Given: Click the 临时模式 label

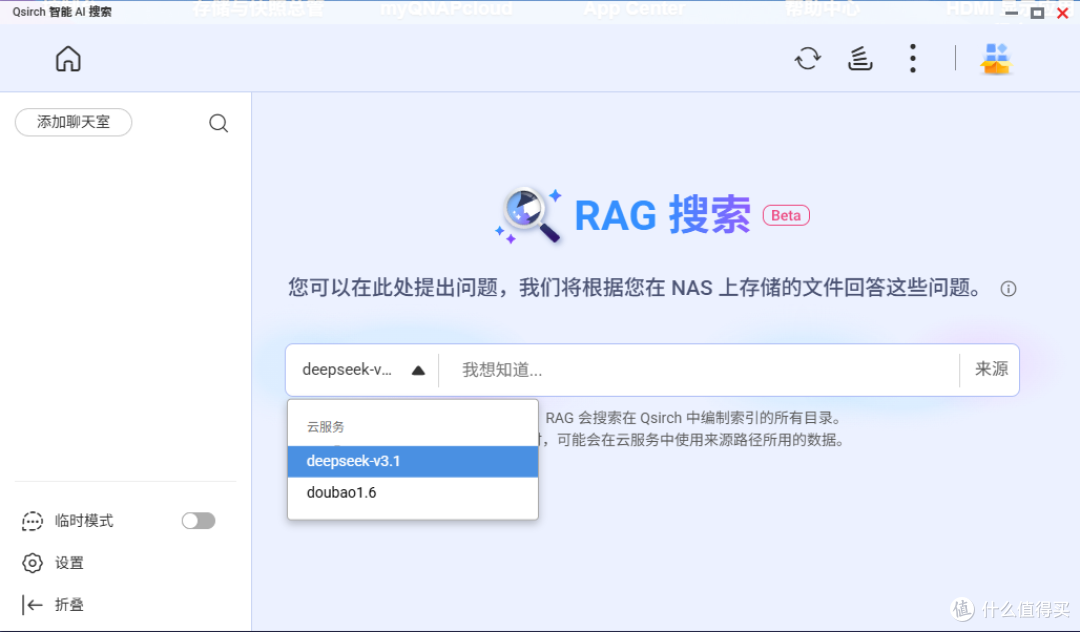Looking at the screenshot, I should coord(84,521).
